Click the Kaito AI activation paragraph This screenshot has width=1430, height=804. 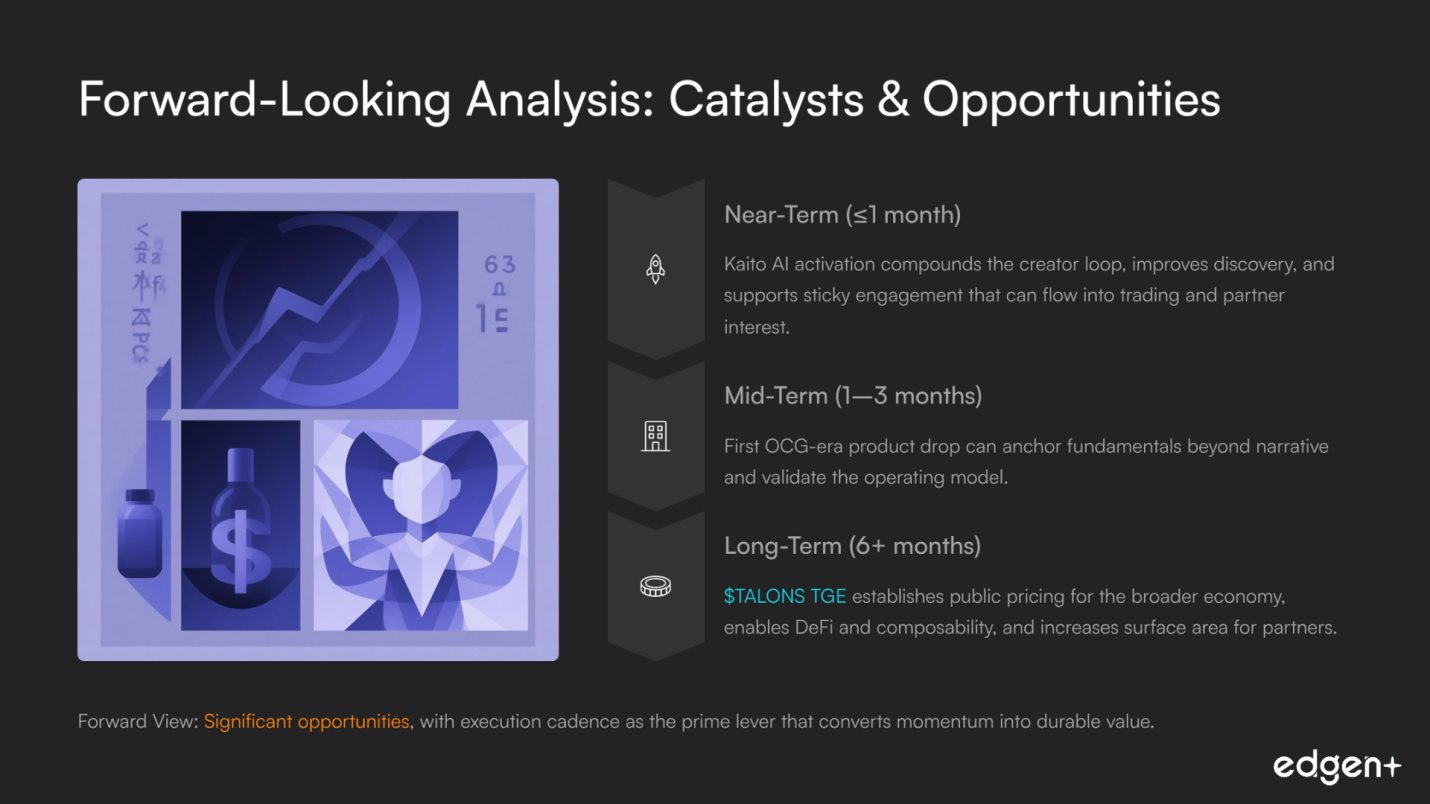point(1028,296)
